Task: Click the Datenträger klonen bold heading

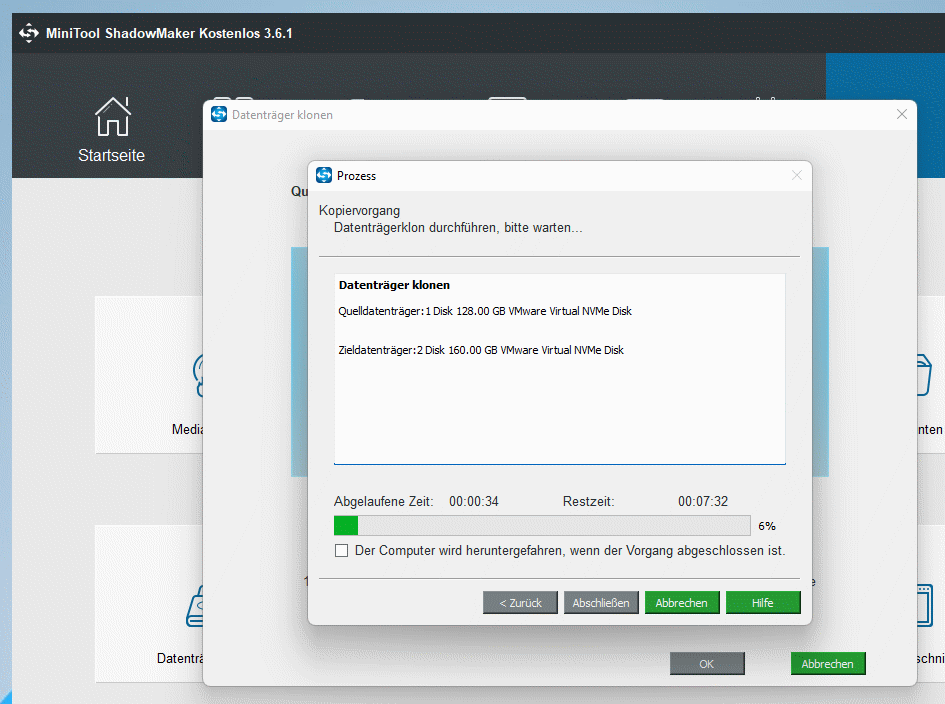Action: point(394,285)
